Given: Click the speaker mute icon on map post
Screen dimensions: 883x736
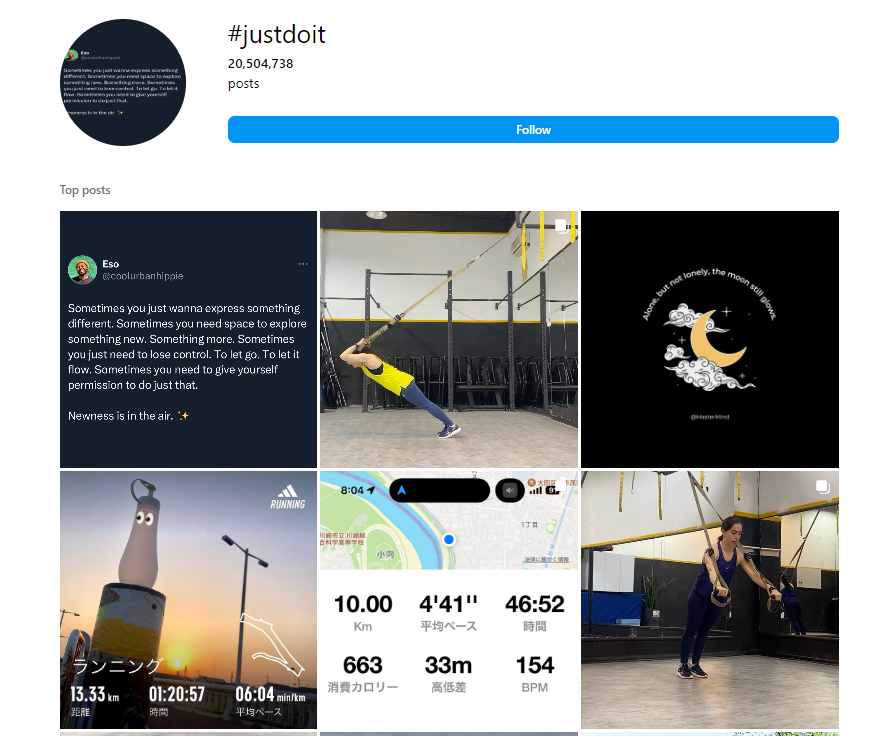Looking at the screenshot, I should [x=509, y=490].
